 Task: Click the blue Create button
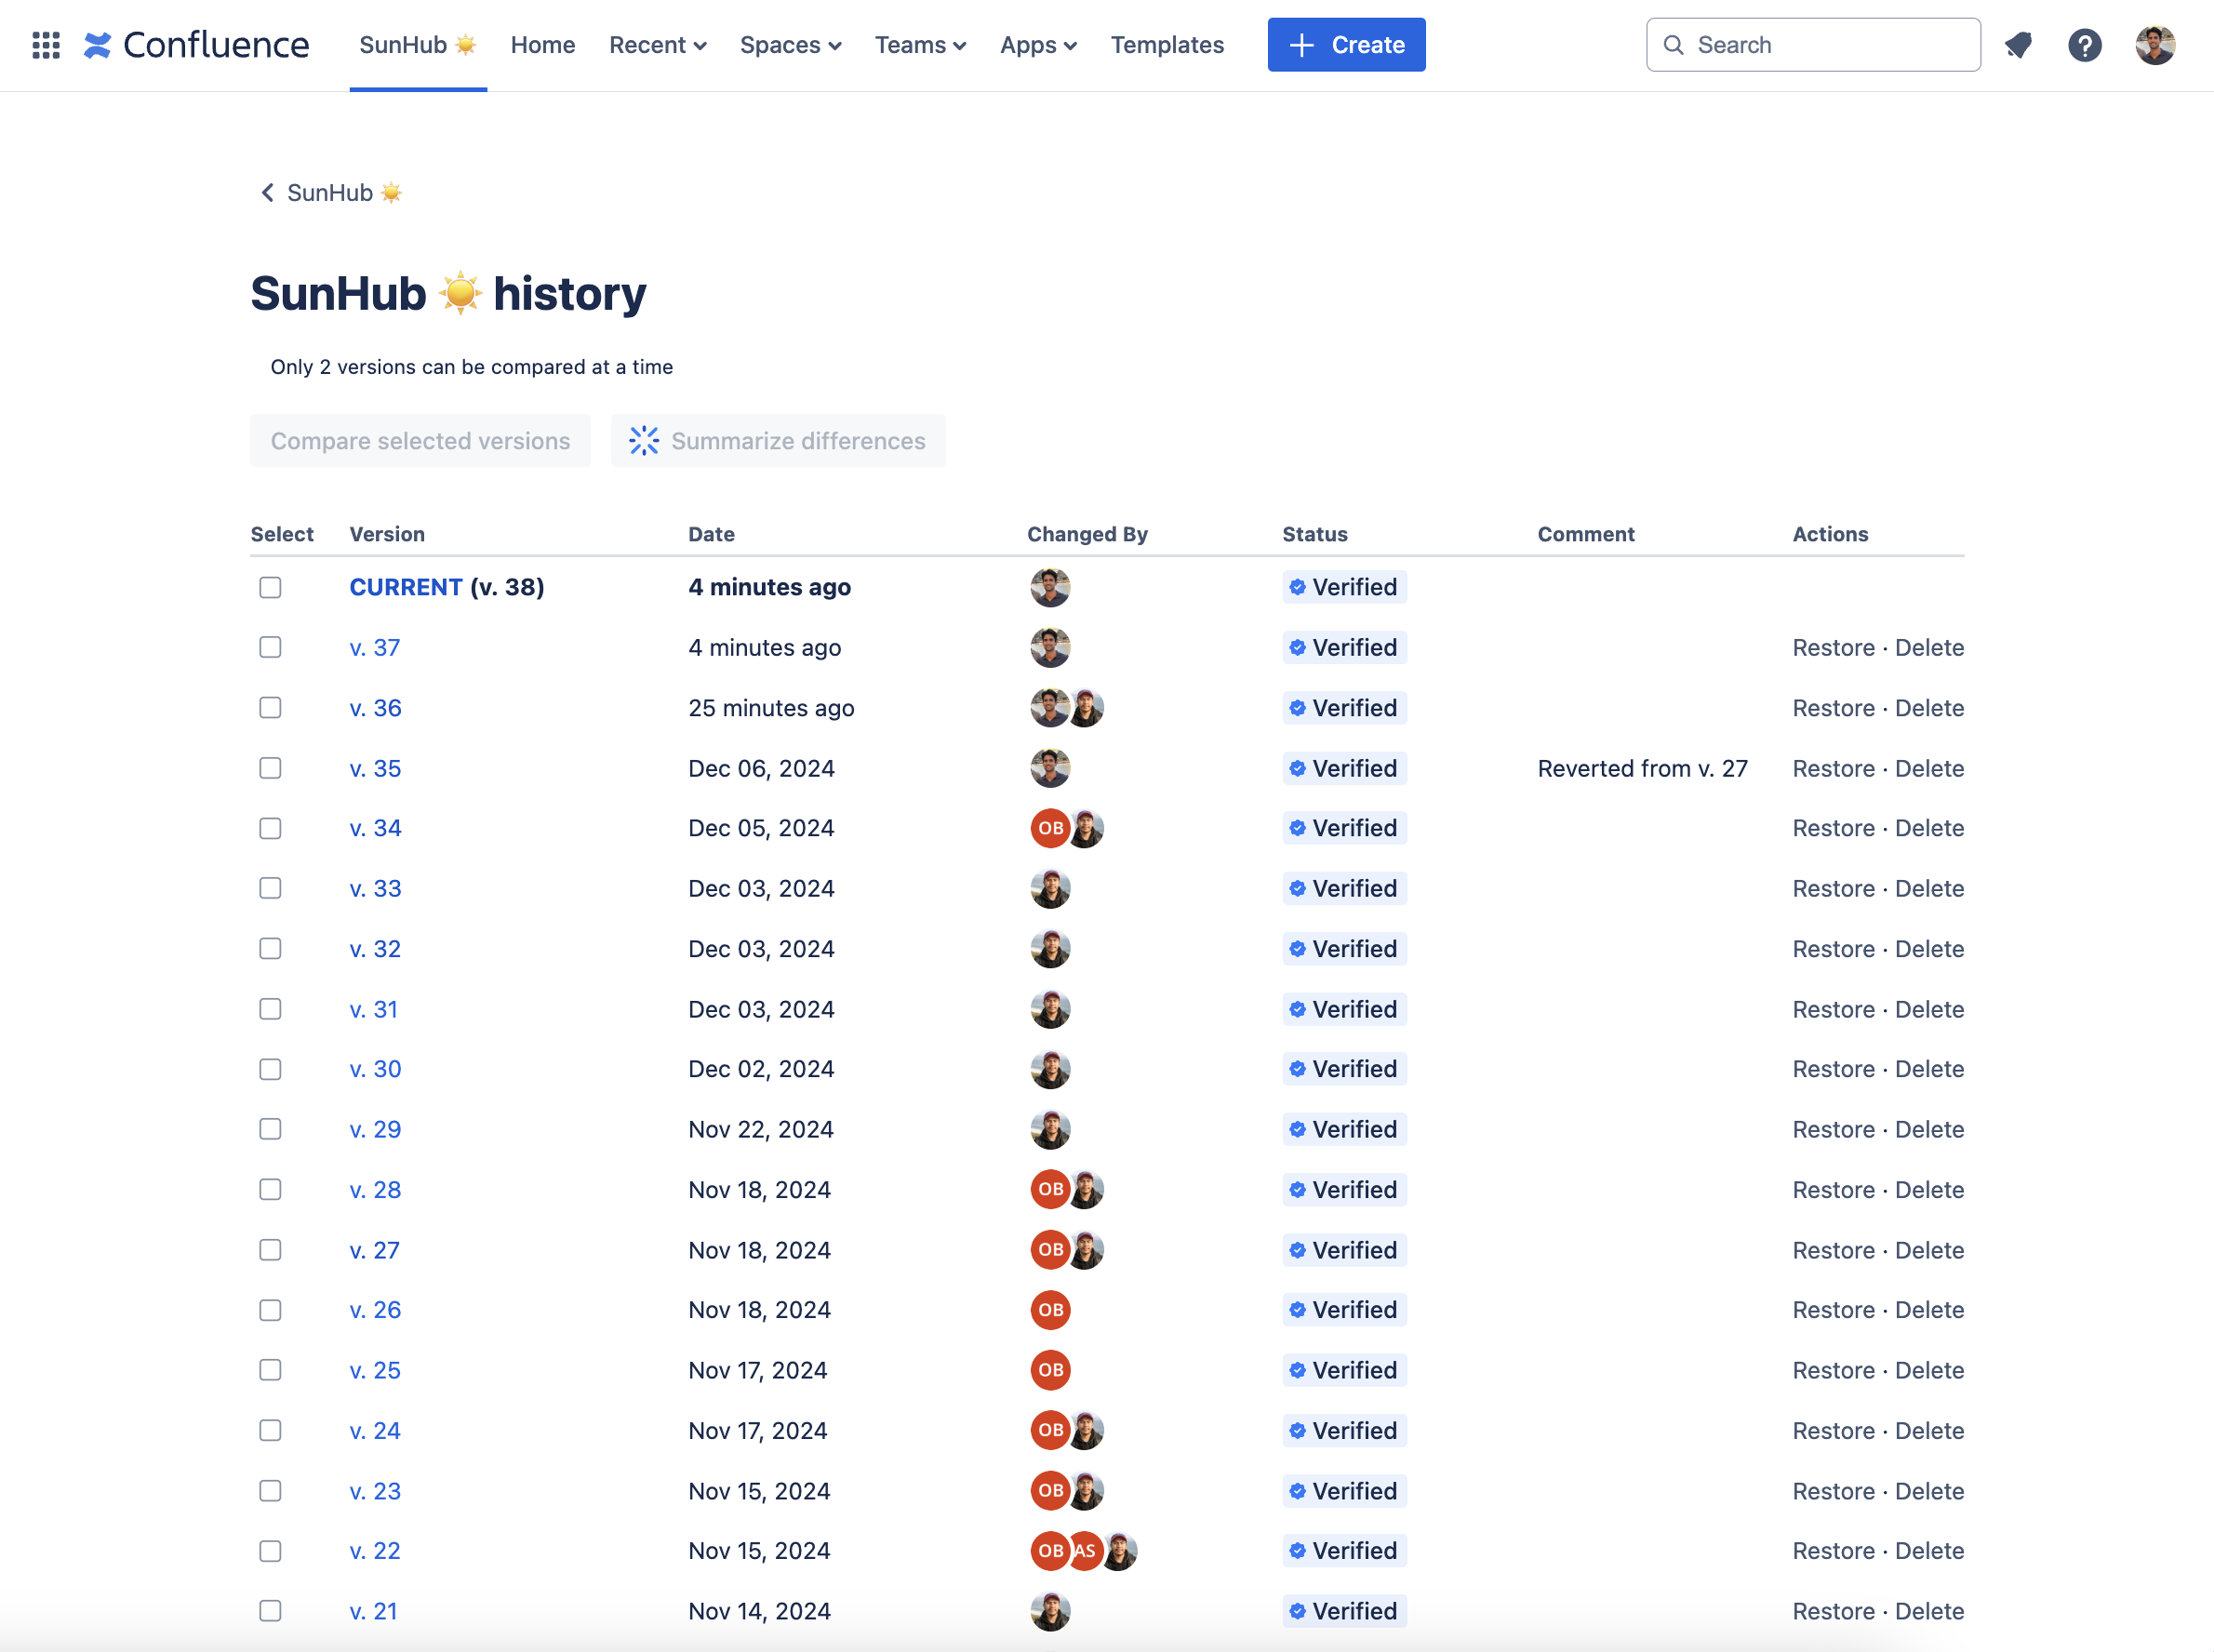pos(1346,45)
